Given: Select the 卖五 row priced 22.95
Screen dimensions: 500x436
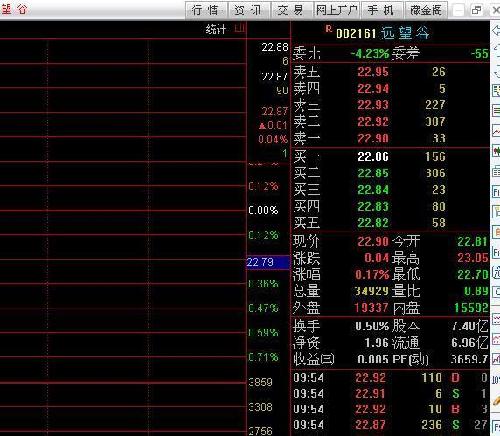Looking at the screenshot, I should pos(390,72).
